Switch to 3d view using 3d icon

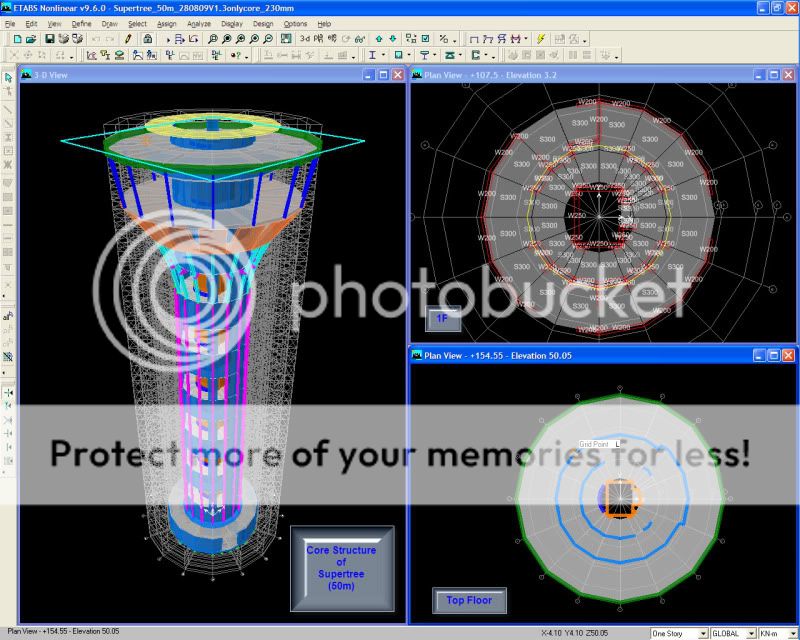[303, 39]
